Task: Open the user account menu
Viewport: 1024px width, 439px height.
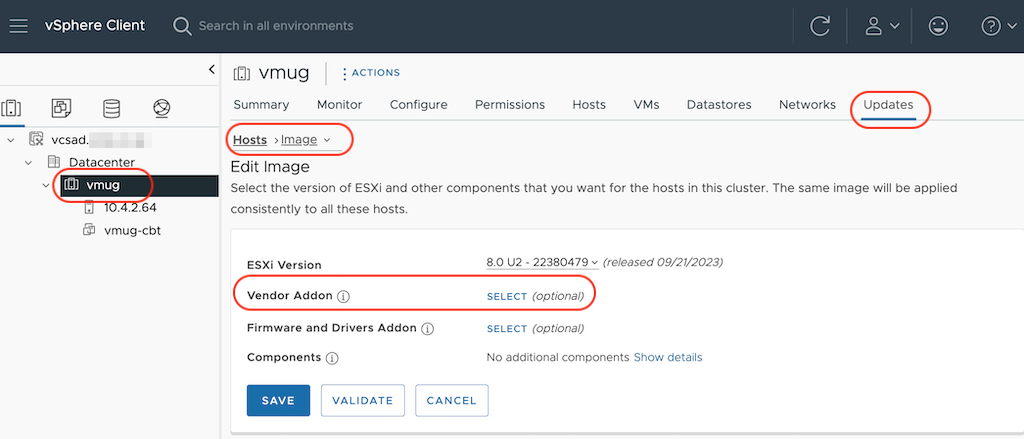Action: click(882, 26)
